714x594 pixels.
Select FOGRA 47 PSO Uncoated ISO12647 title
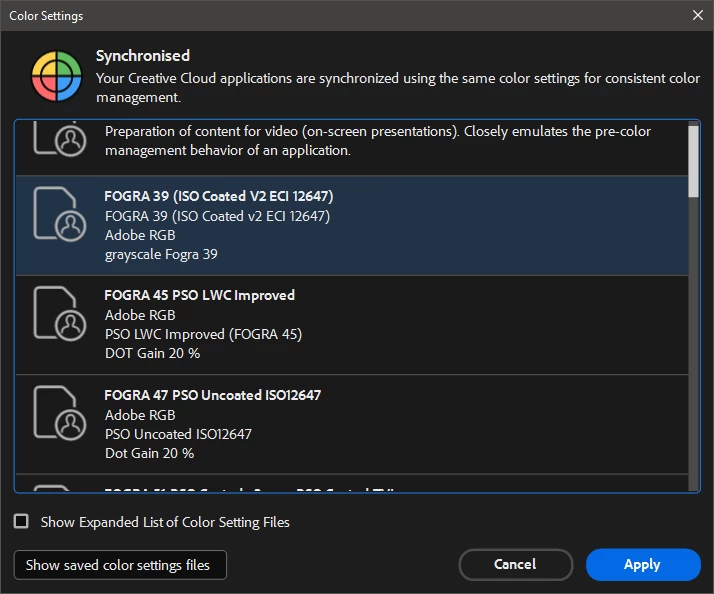[x=213, y=395]
